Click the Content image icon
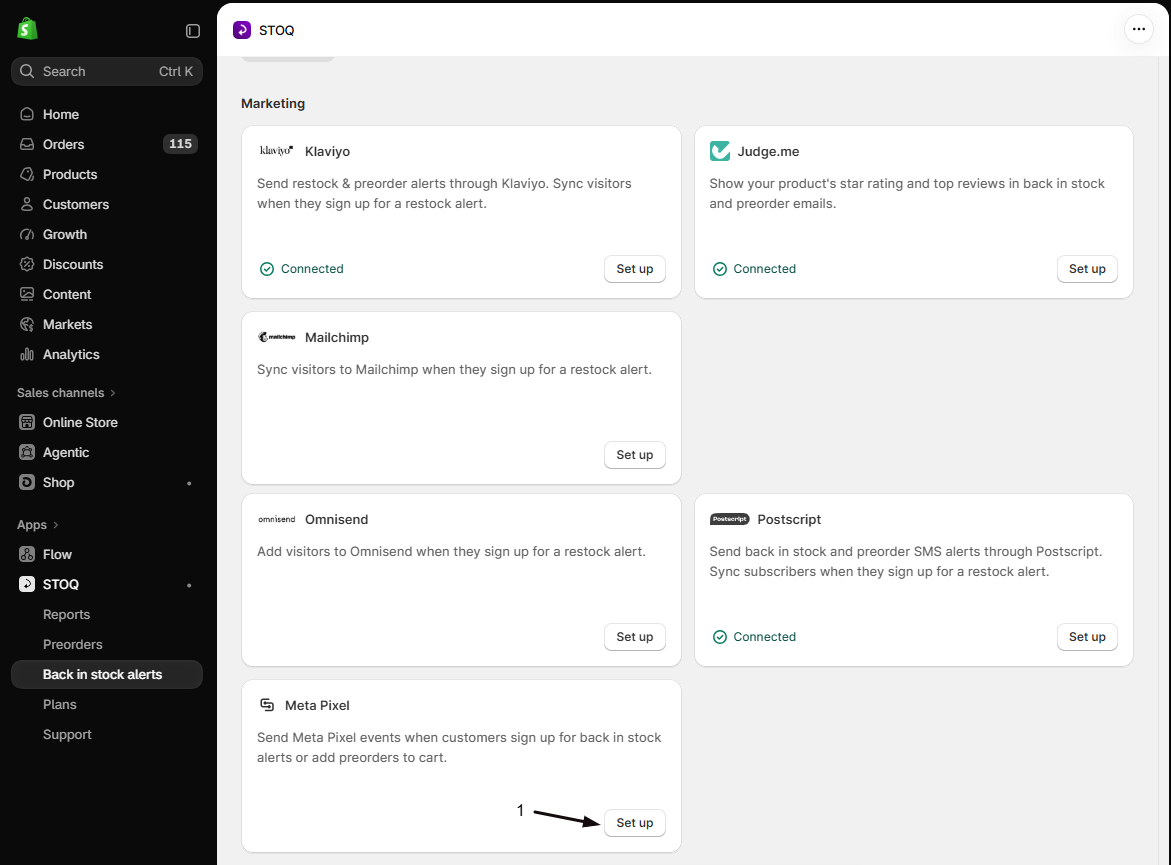 pos(27,294)
